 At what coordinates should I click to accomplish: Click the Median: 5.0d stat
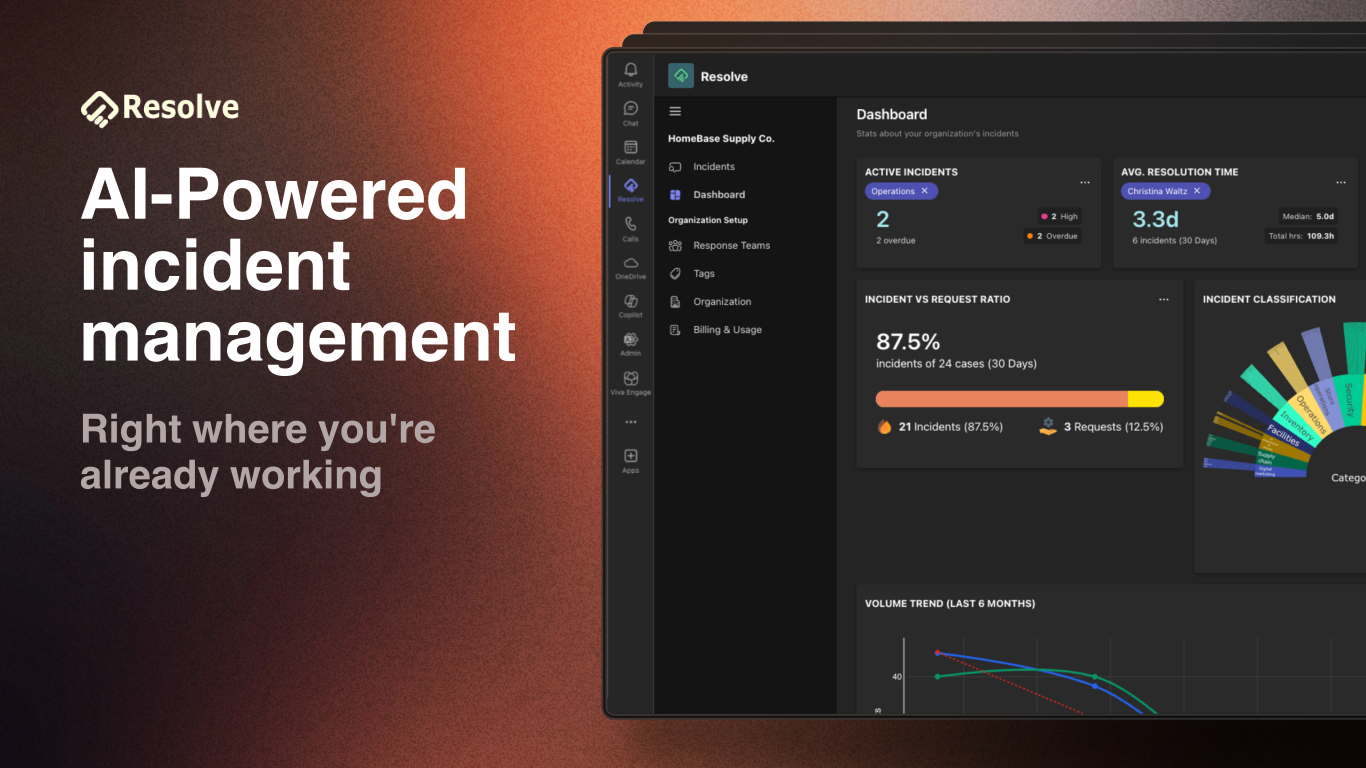pos(1308,216)
